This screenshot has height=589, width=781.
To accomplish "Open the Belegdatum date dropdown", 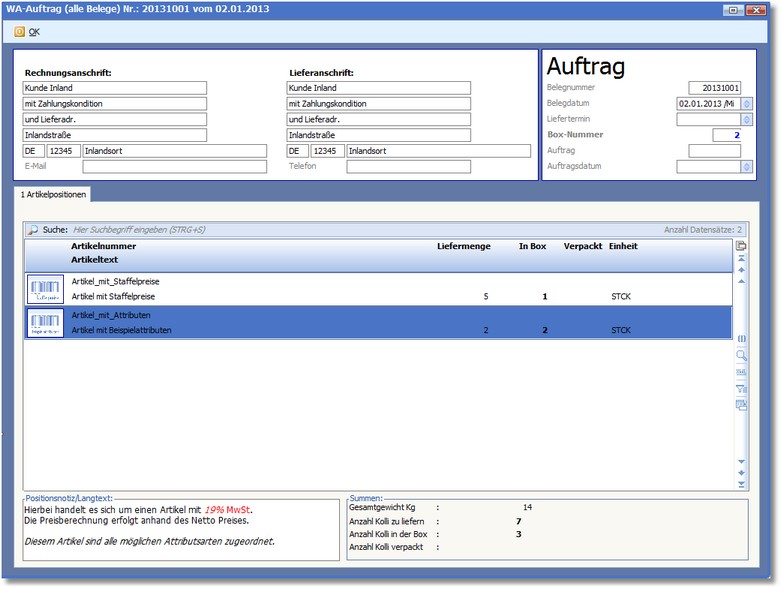I will [747, 104].
